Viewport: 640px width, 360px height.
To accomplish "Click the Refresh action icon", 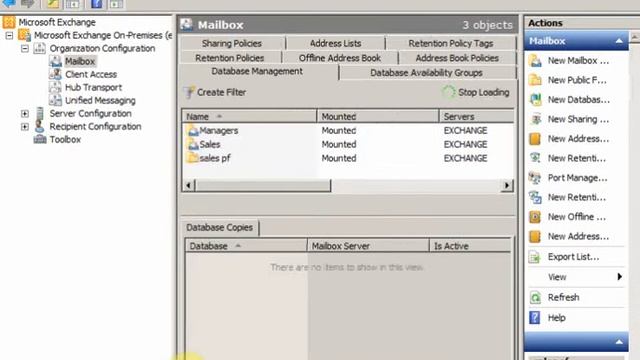I will coord(535,297).
